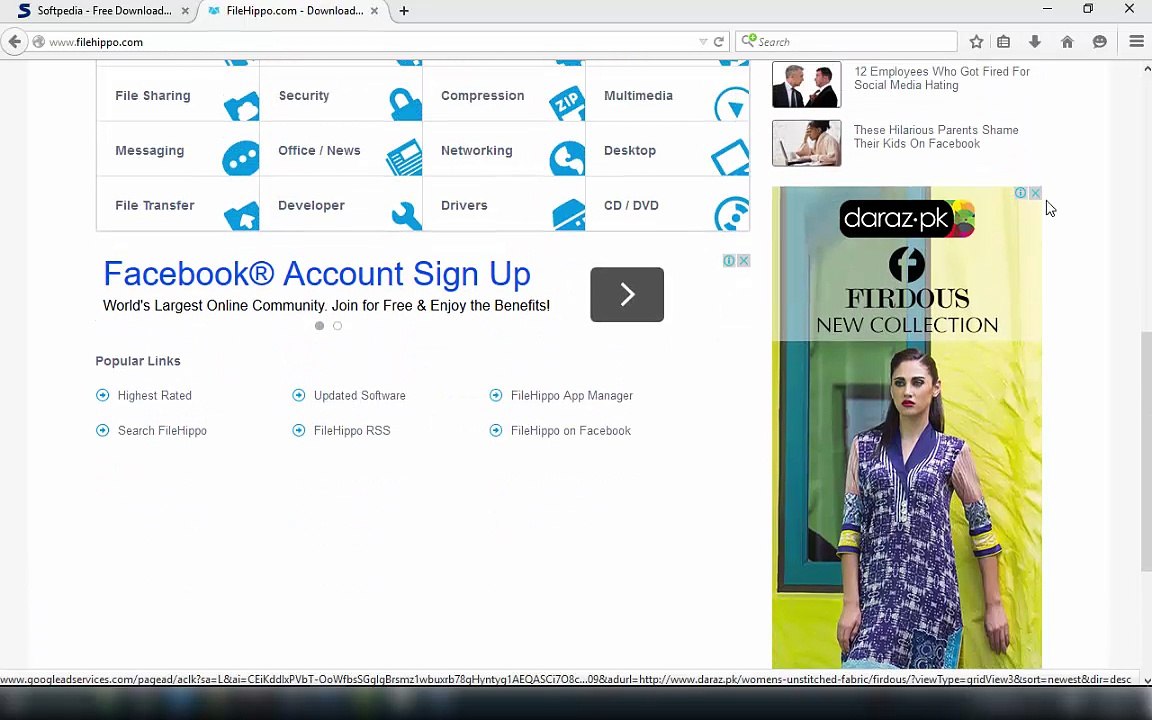Image resolution: width=1152 pixels, height=720 pixels.
Task: Open the bookmarks list icon
Action: 1004,42
